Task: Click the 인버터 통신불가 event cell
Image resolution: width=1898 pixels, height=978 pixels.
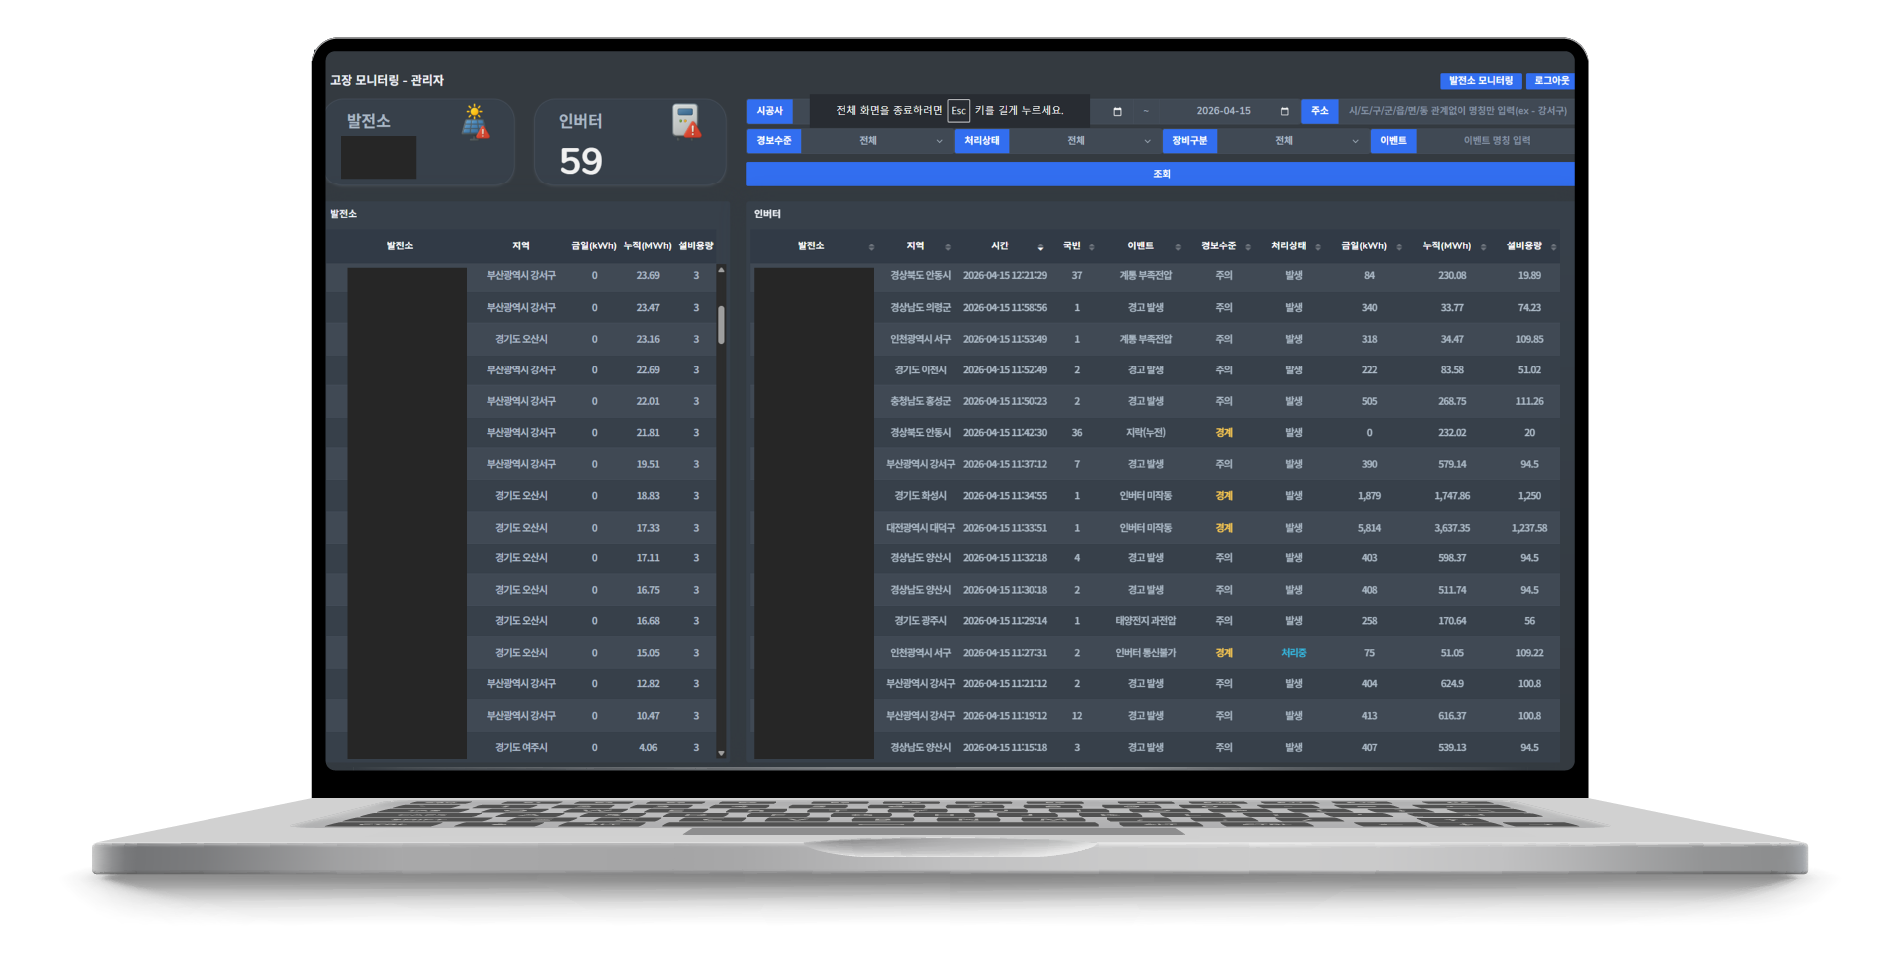Action: [x=1145, y=653]
